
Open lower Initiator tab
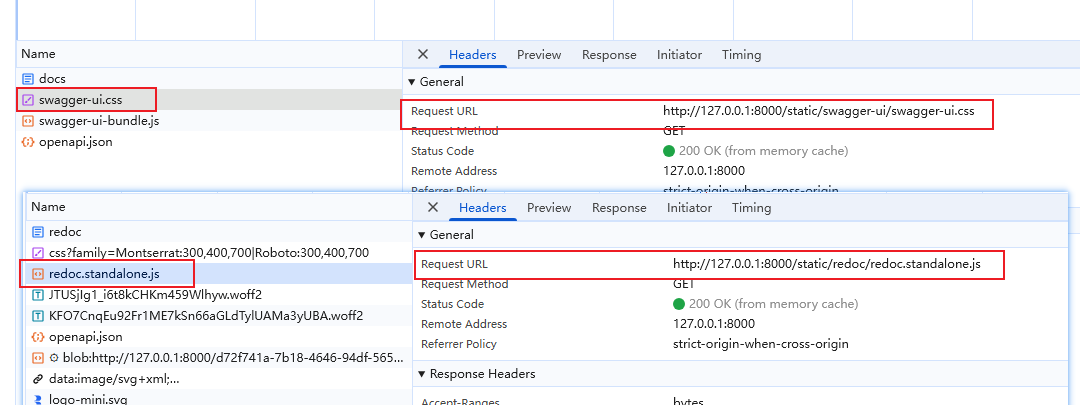[689, 207]
